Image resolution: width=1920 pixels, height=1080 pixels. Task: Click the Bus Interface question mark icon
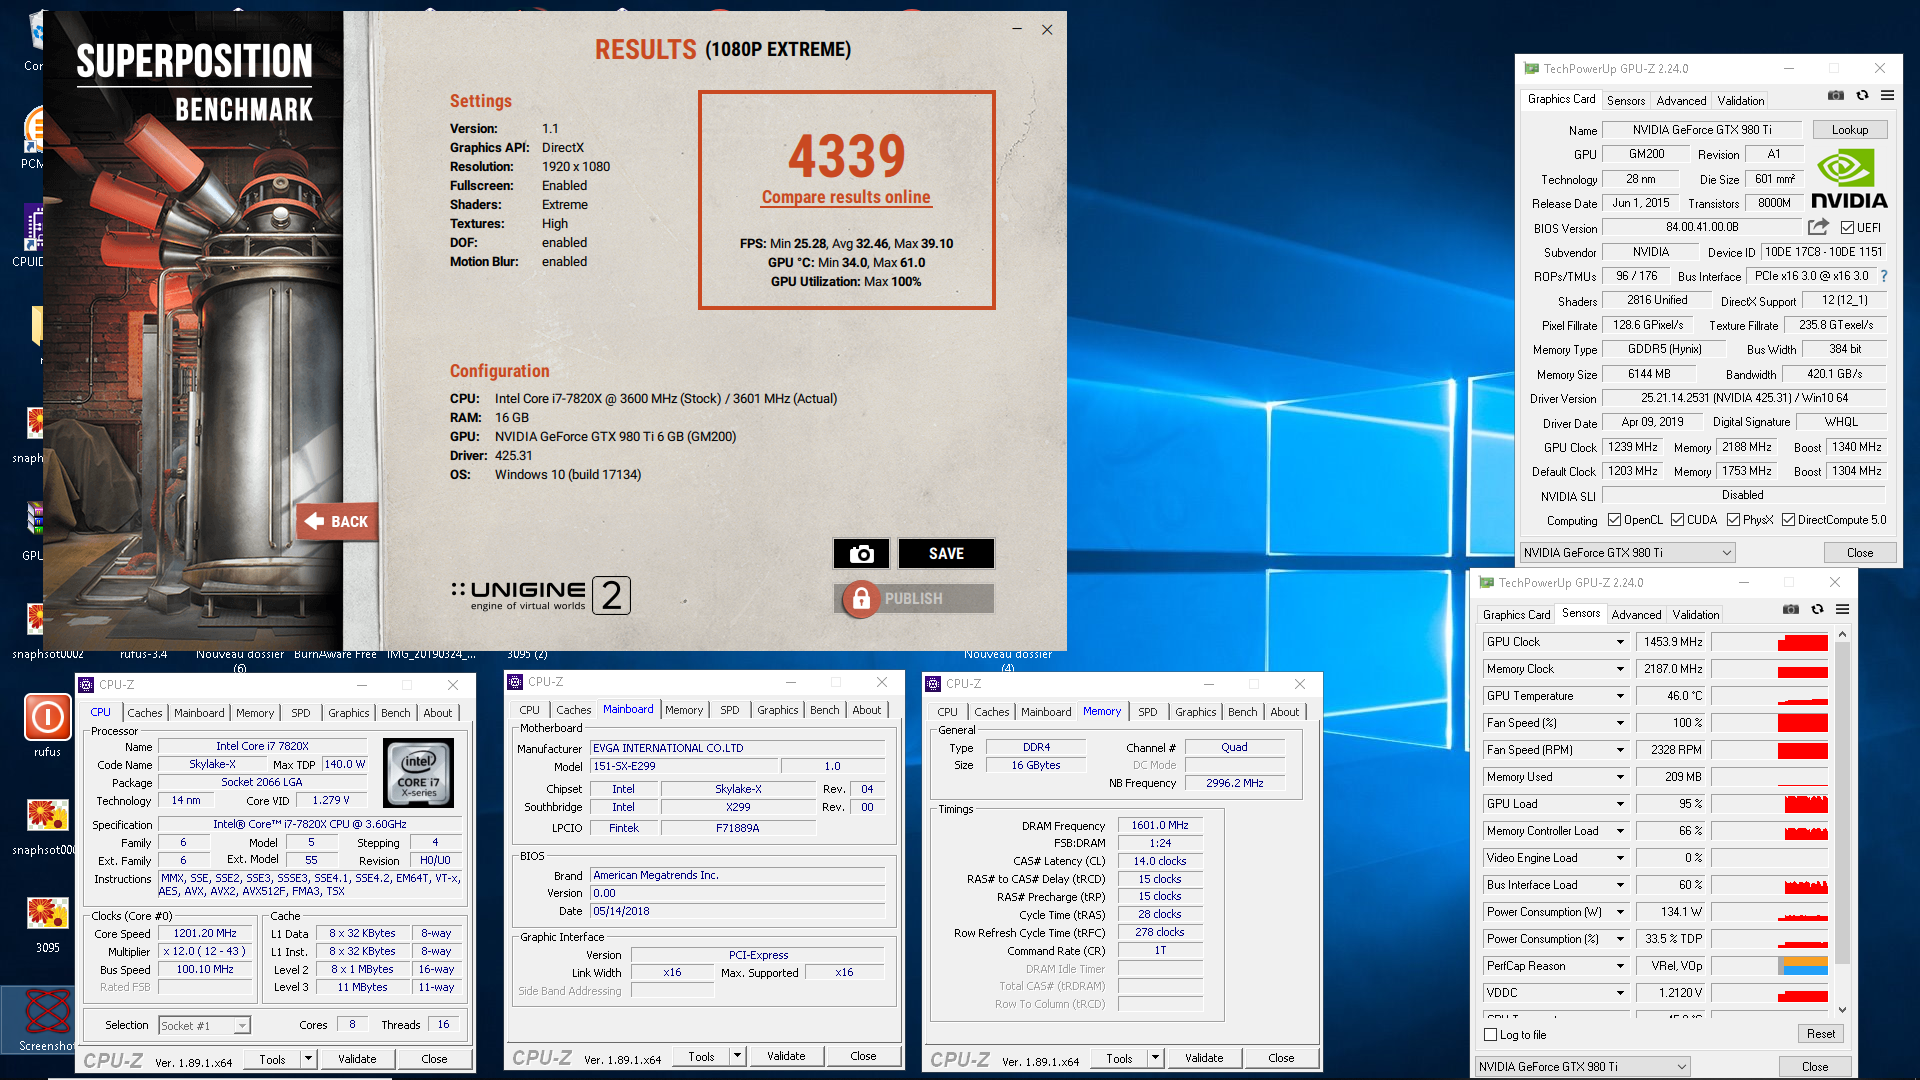click(x=1884, y=276)
